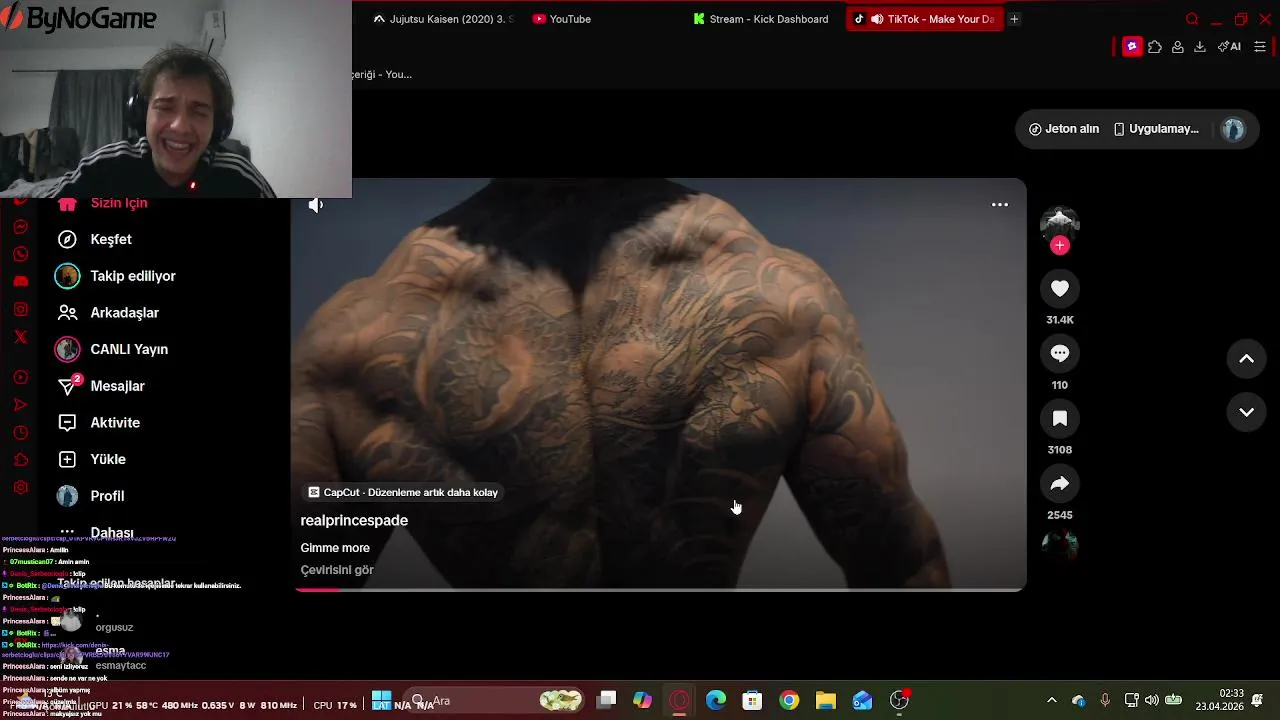
Task: Expand the Dahası more menu
Action: pyautogui.click(x=111, y=533)
